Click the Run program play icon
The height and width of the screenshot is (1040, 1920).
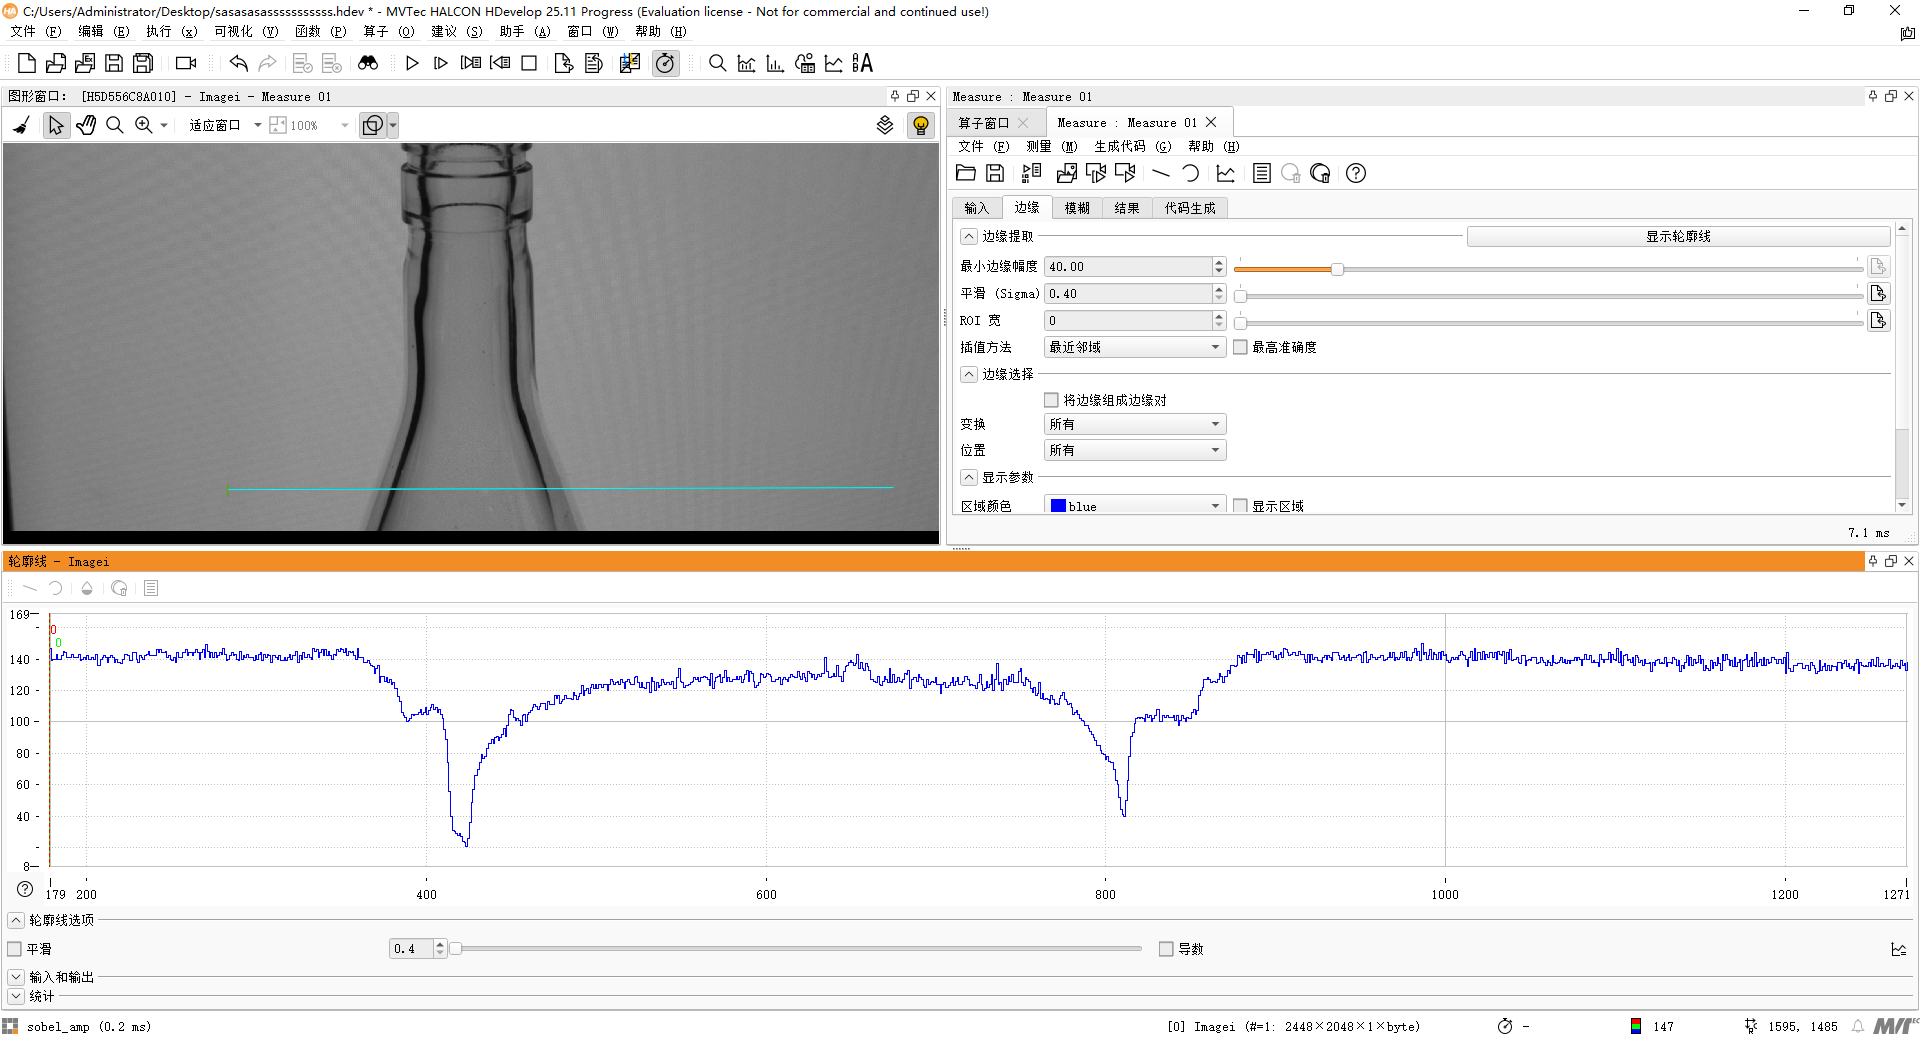(x=412, y=63)
